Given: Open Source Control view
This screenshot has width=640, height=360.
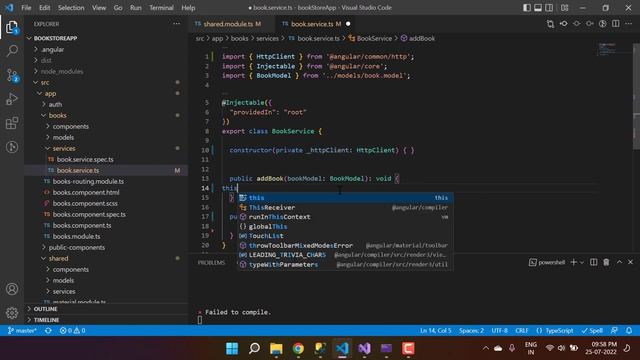Looking at the screenshot, I should pos(12,76).
